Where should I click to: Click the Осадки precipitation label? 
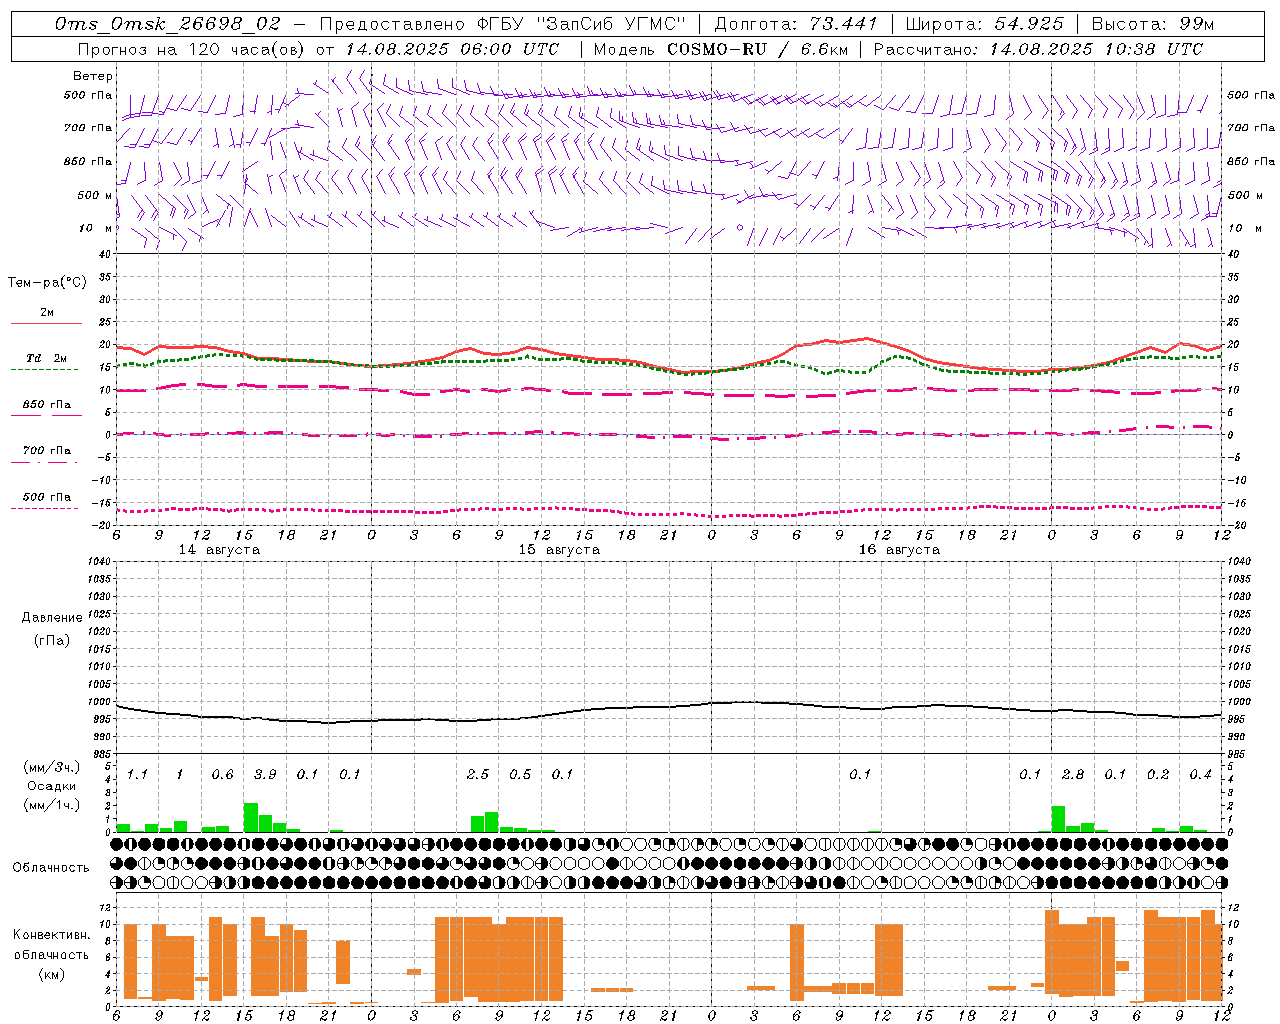pos(51,786)
